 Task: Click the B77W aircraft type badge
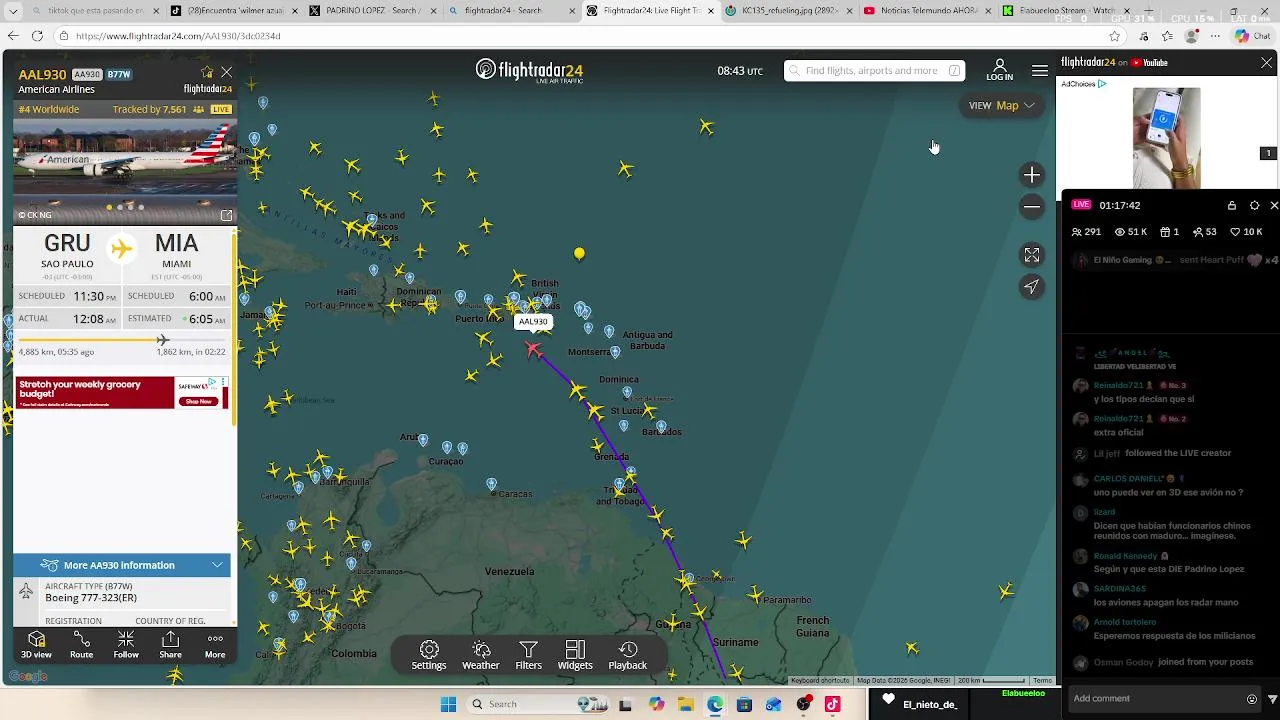119,74
